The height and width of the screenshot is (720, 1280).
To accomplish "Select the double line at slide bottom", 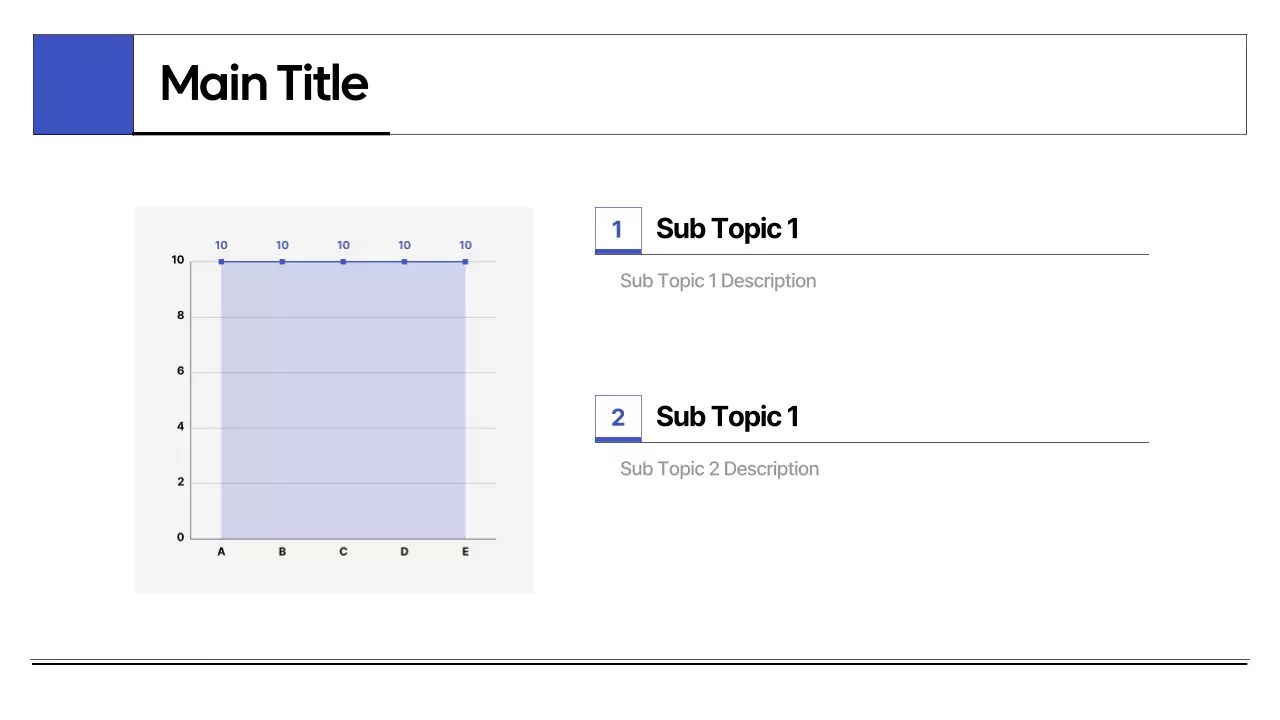I will click(640, 662).
